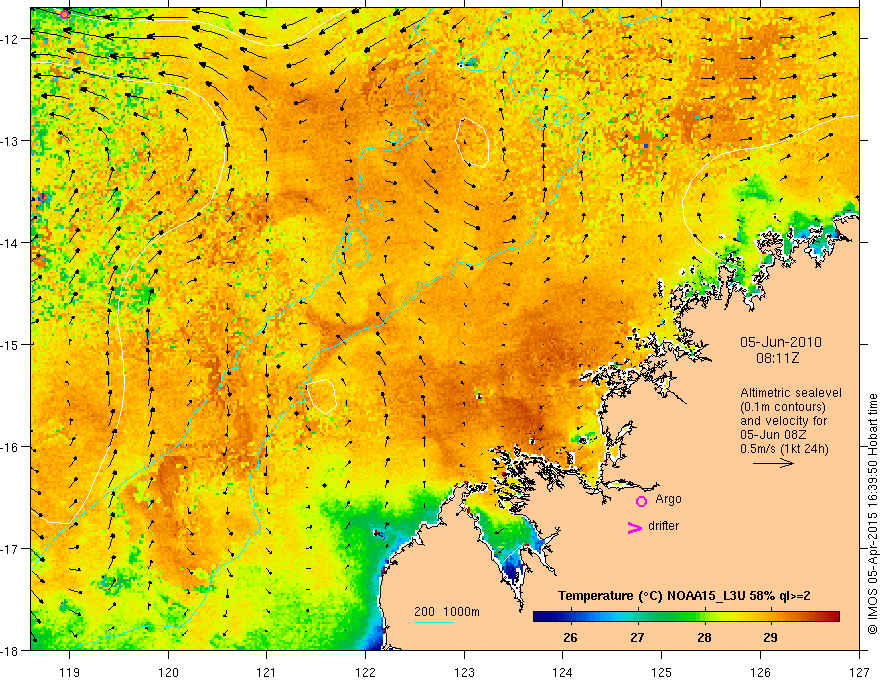Select the Argo float marker at map's top-left corner

[65, 14]
